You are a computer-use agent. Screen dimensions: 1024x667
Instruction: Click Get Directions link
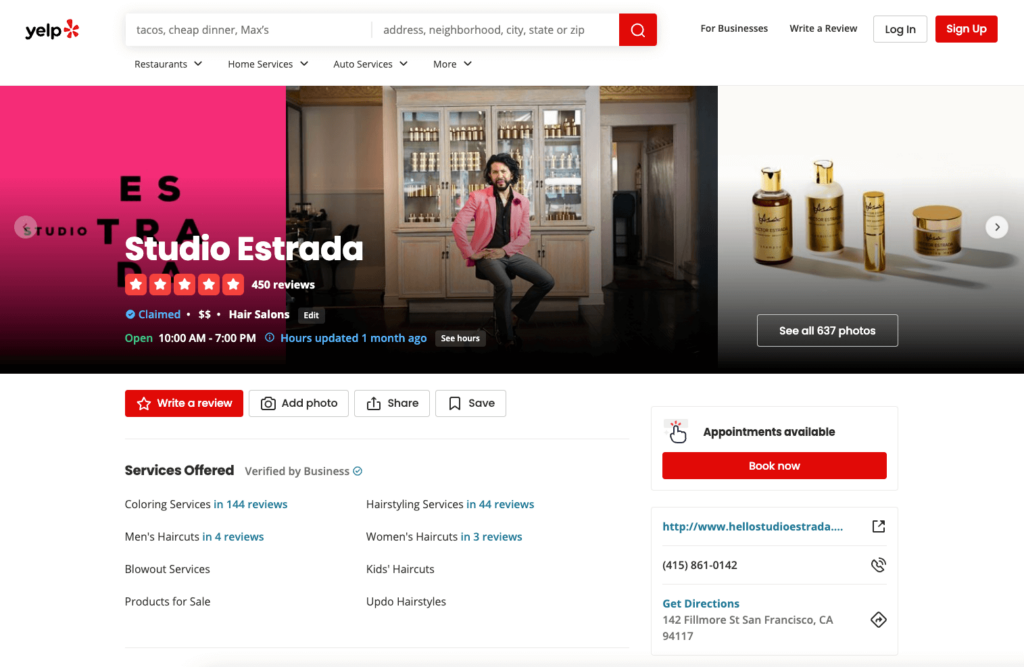pos(701,604)
